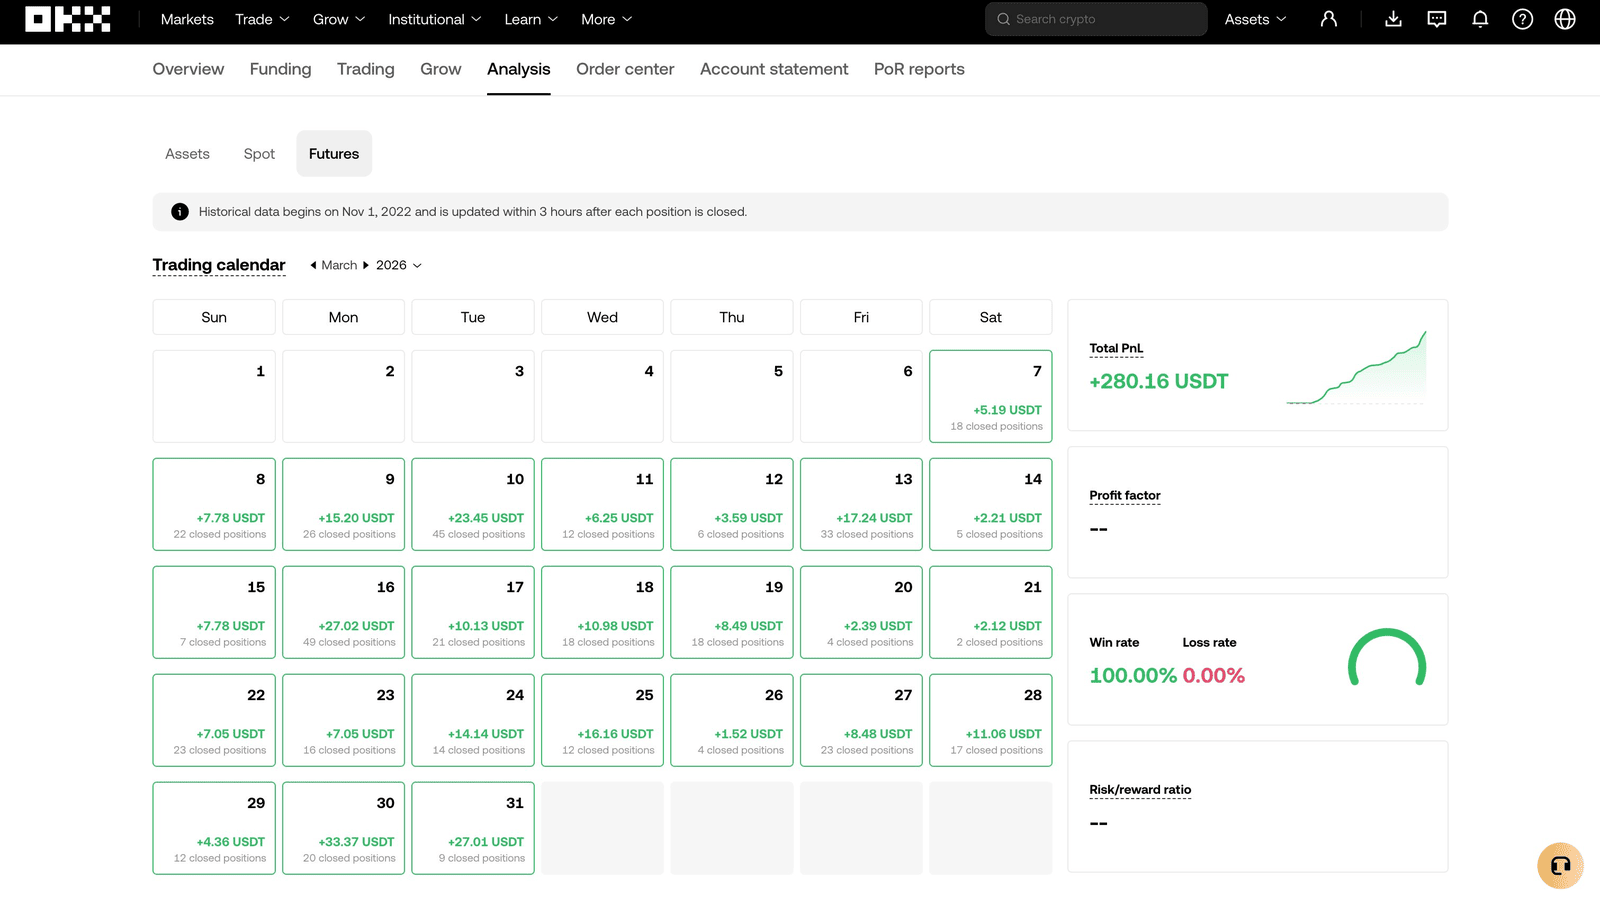Click the +15.20 USDT value on March 9
The image size is (1600, 906).
(x=357, y=518)
